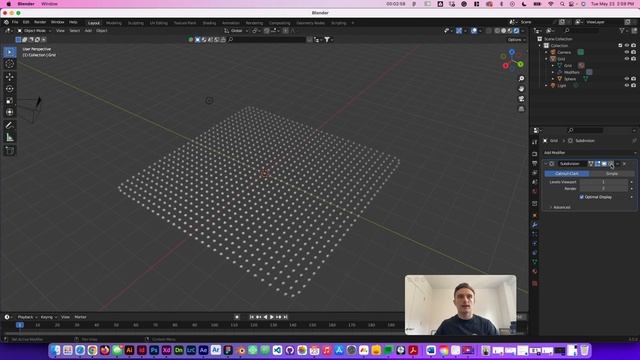The height and width of the screenshot is (360, 640).
Task: Toggle modifier show in viewport
Action: [x=604, y=164]
